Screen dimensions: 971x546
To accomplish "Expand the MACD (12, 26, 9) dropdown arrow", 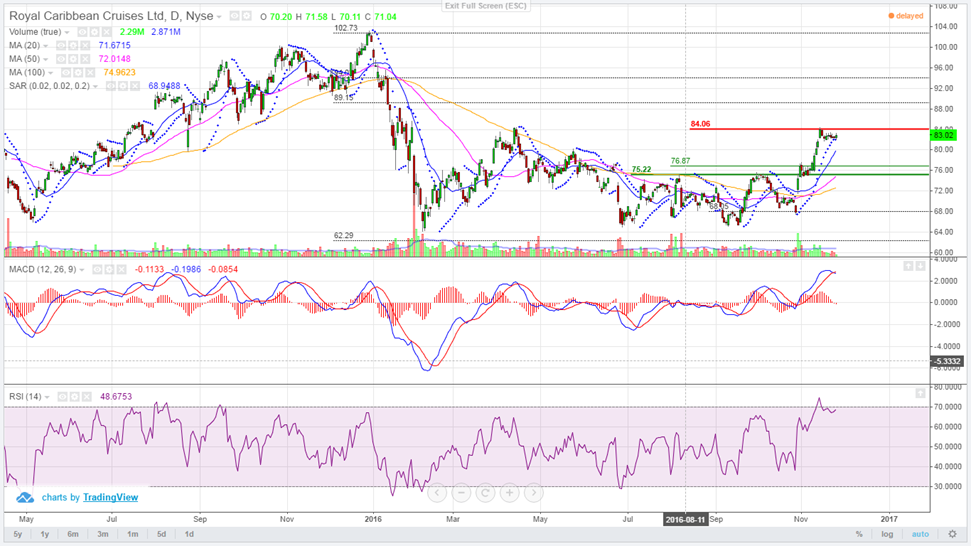I will [x=82, y=270].
